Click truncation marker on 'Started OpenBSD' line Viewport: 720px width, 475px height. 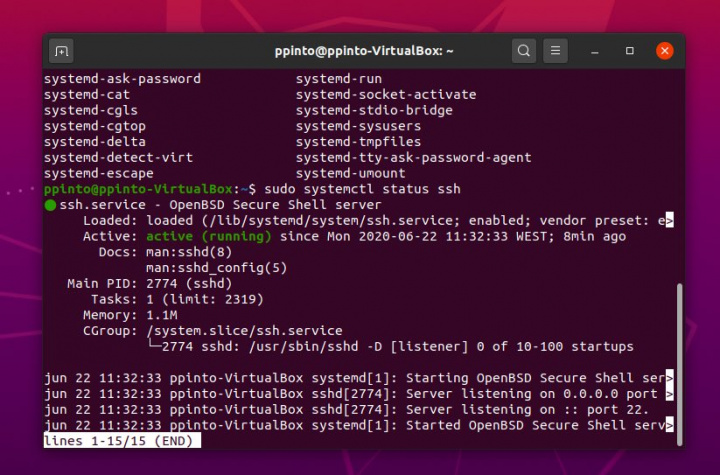pyautogui.click(x=668, y=425)
